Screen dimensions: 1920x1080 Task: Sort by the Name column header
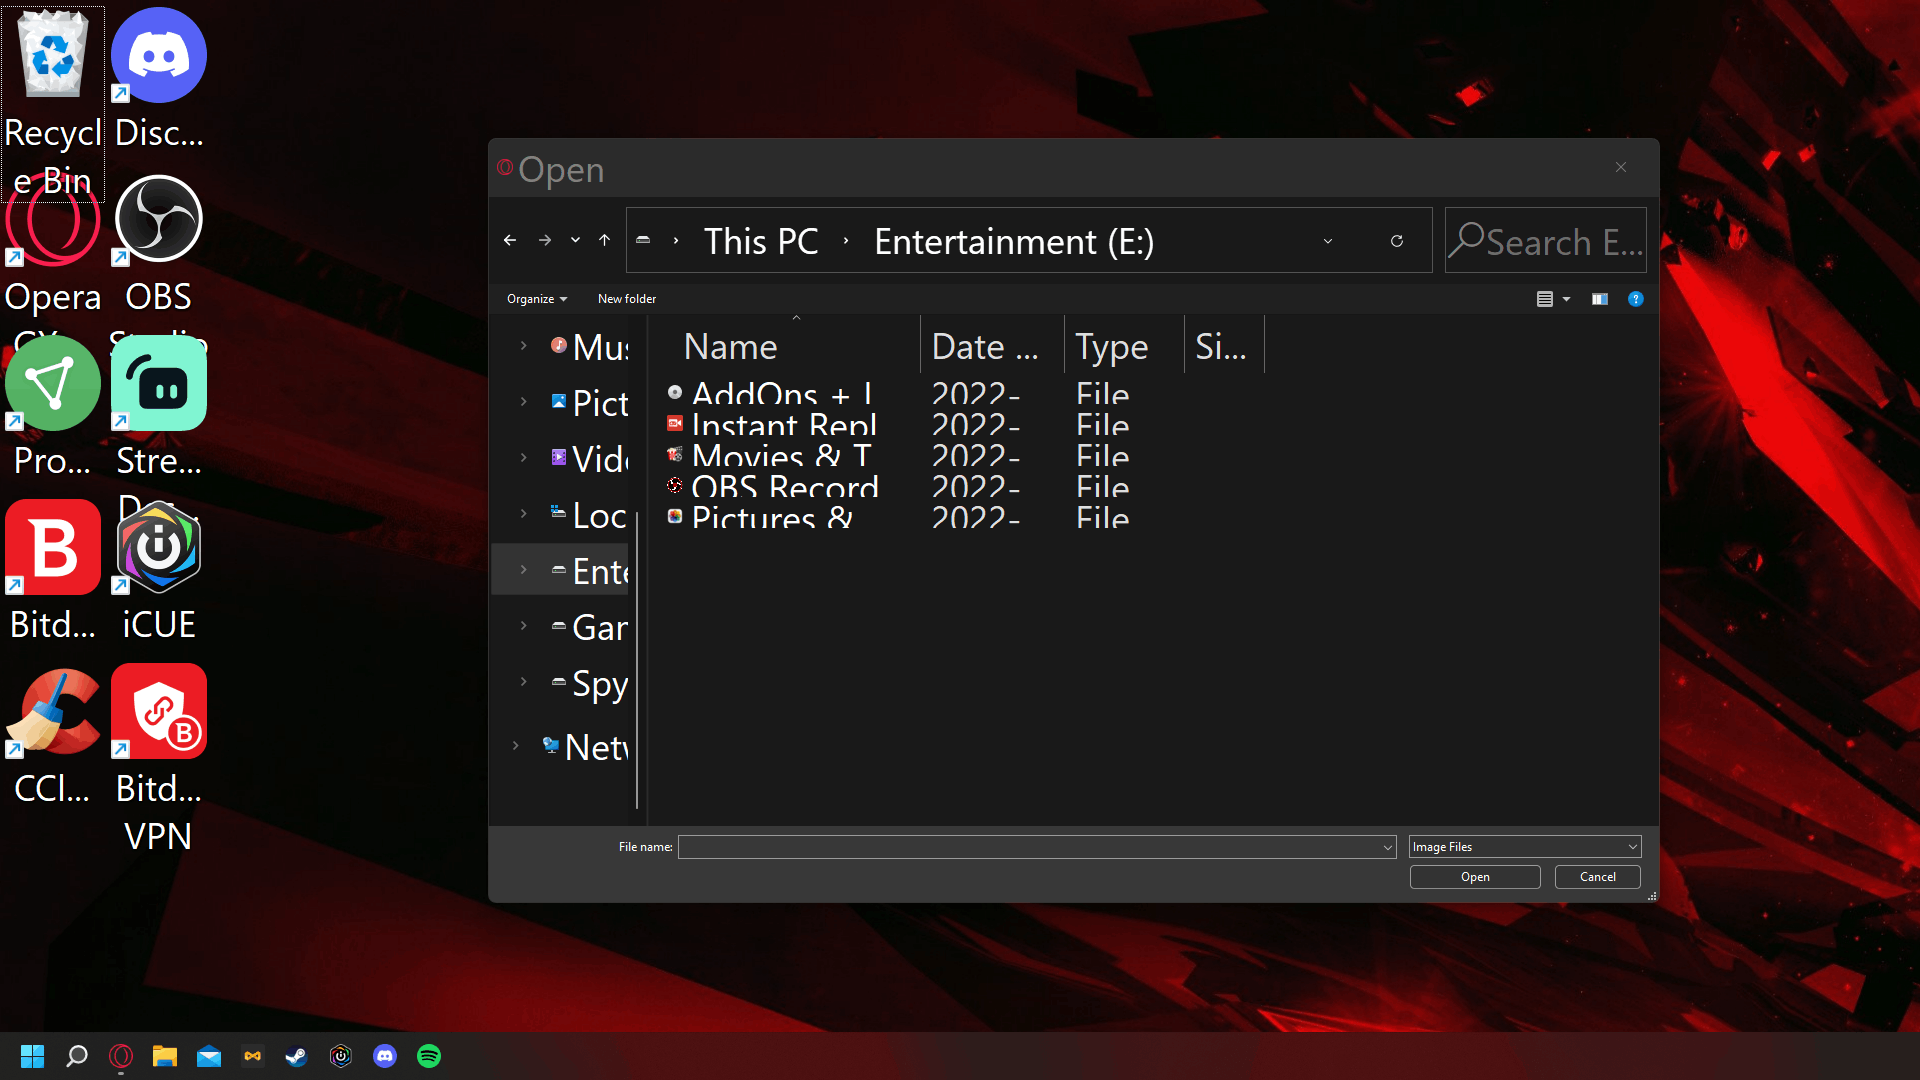click(x=730, y=347)
